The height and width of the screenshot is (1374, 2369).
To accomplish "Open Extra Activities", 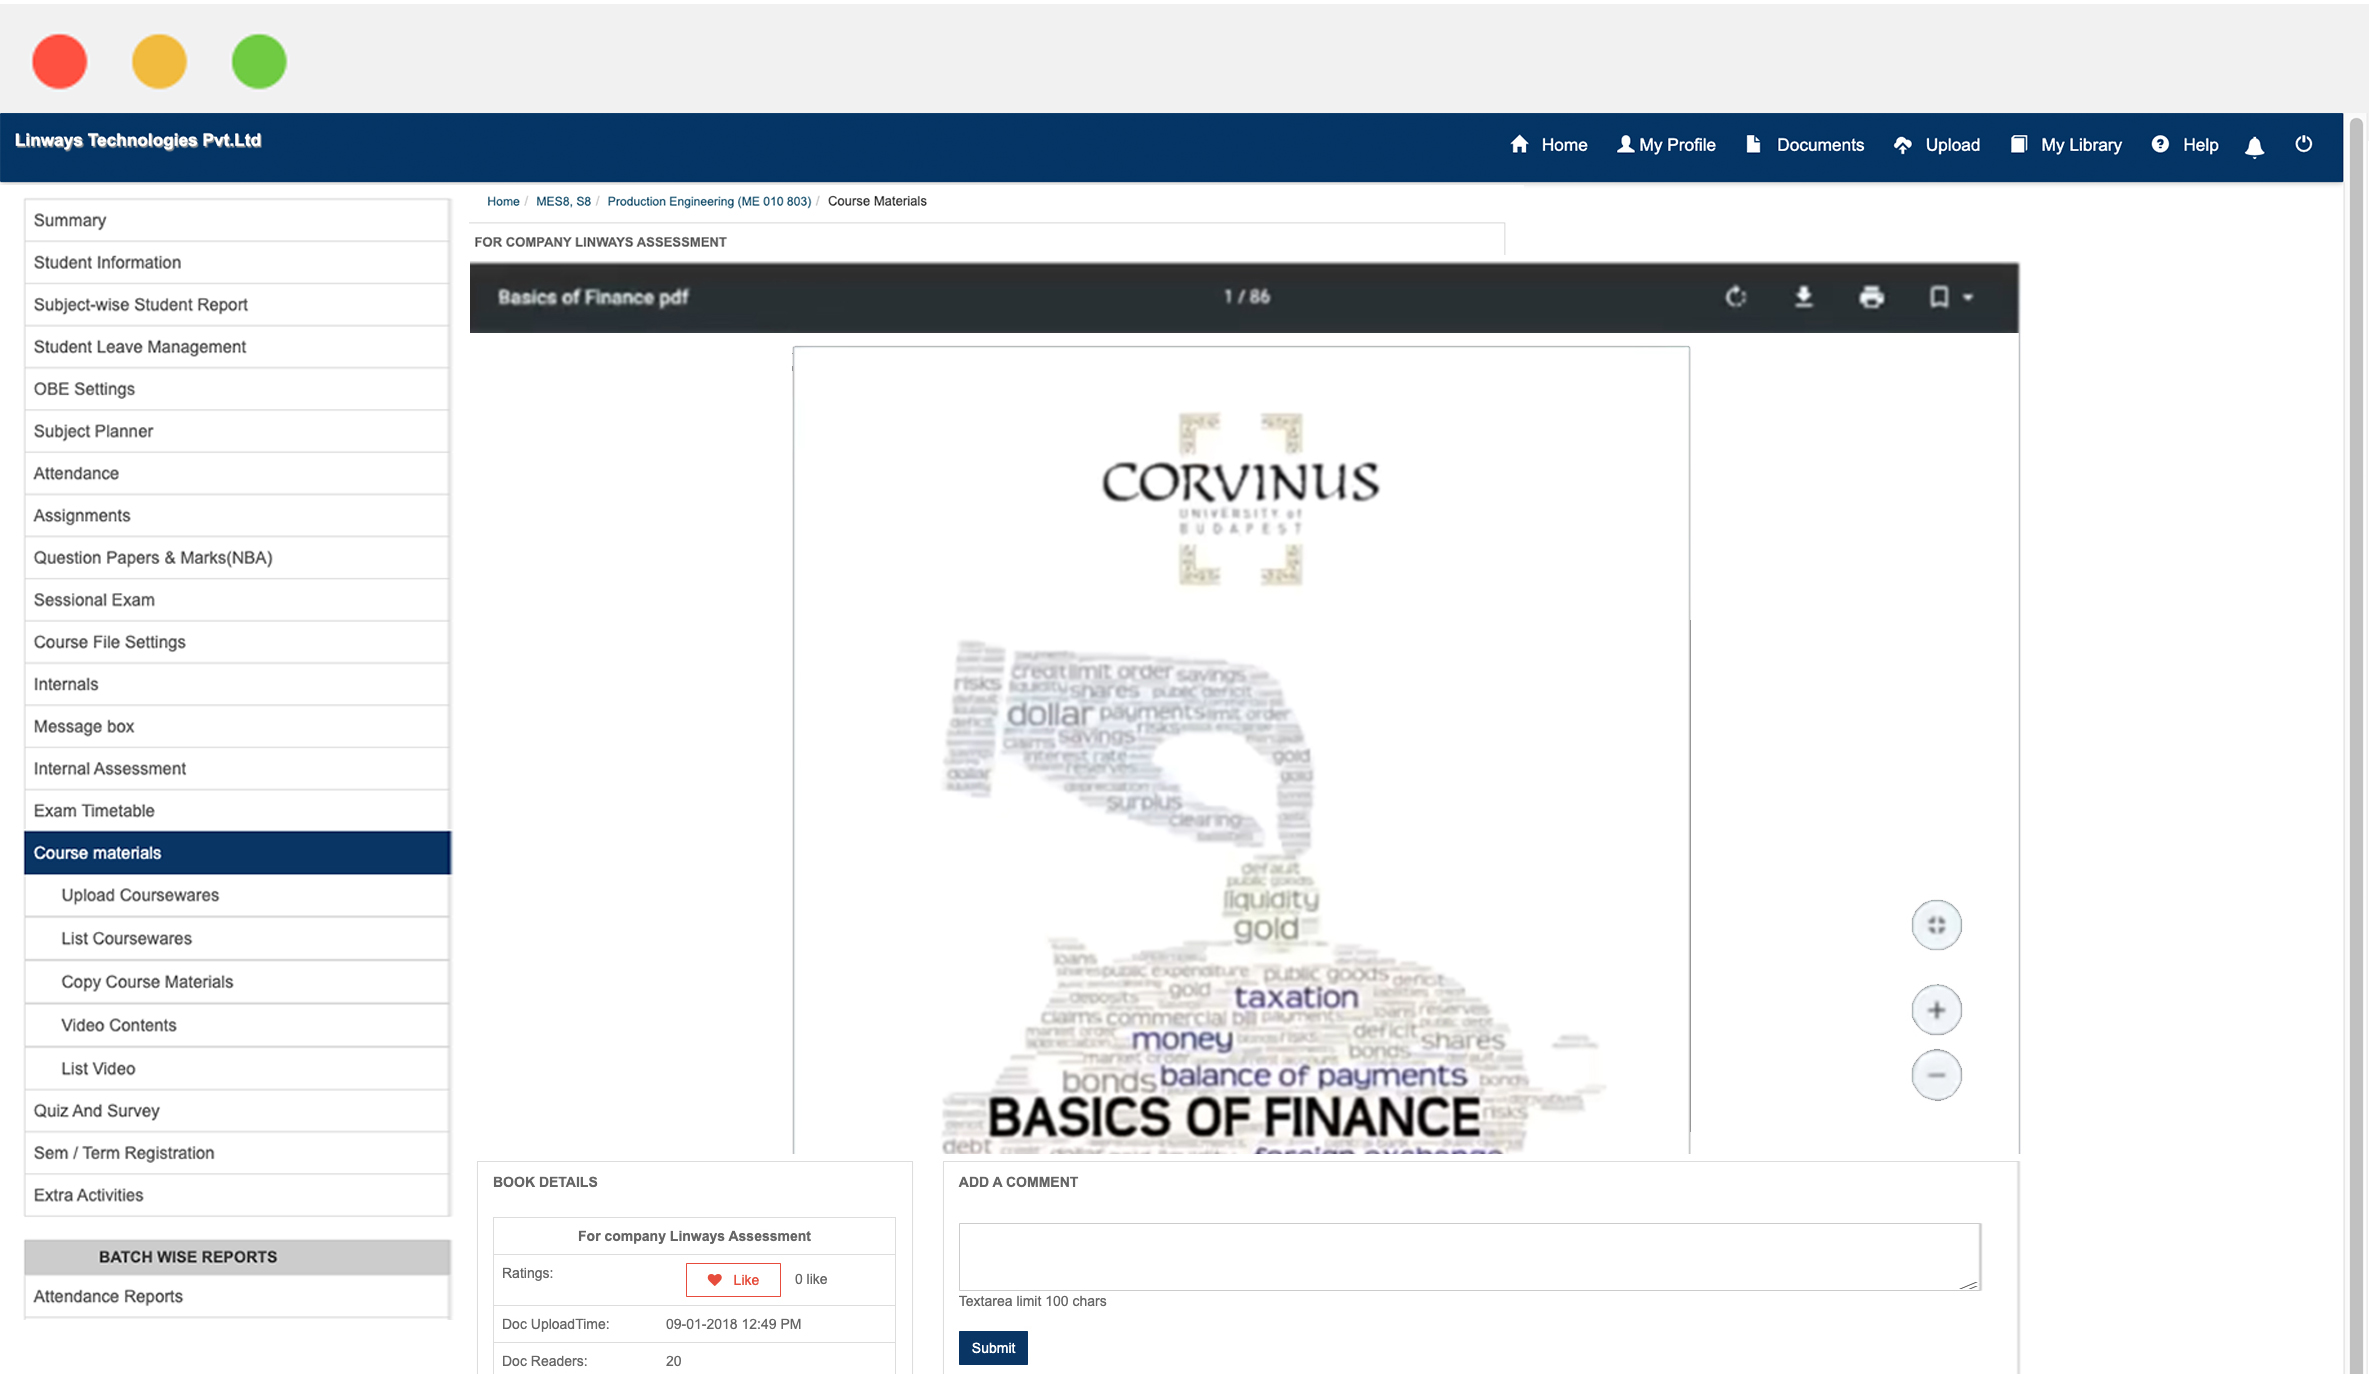I will (x=237, y=1195).
